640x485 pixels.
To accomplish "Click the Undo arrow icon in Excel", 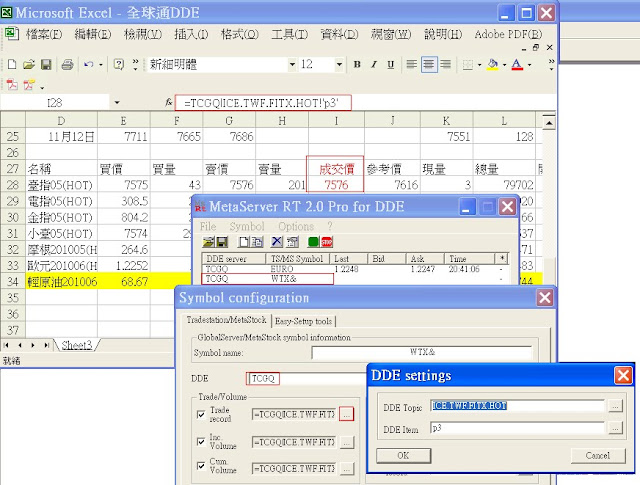I will [x=89, y=65].
